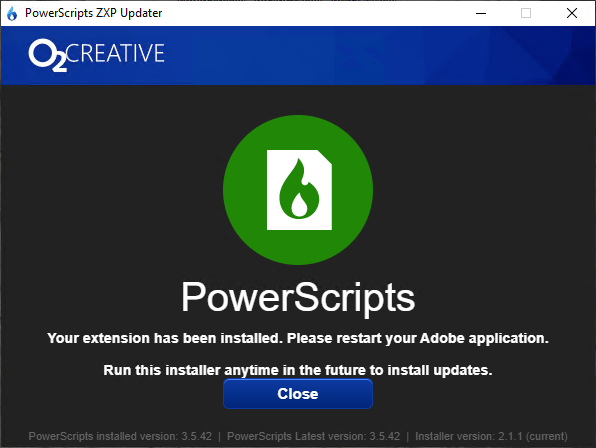Click the greyed-out maximize window button
The width and height of the screenshot is (596, 448).
pyautogui.click(x=526, y=13)
